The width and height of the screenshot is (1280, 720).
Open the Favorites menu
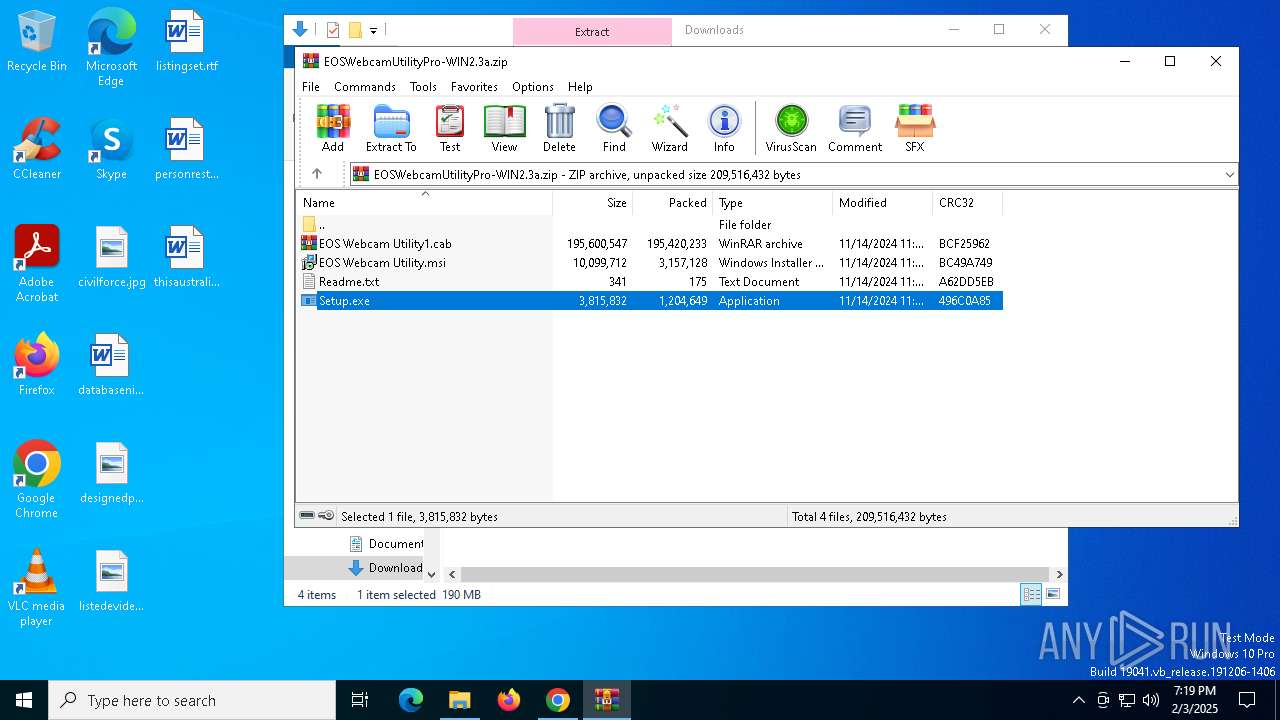tap(474, 87)
